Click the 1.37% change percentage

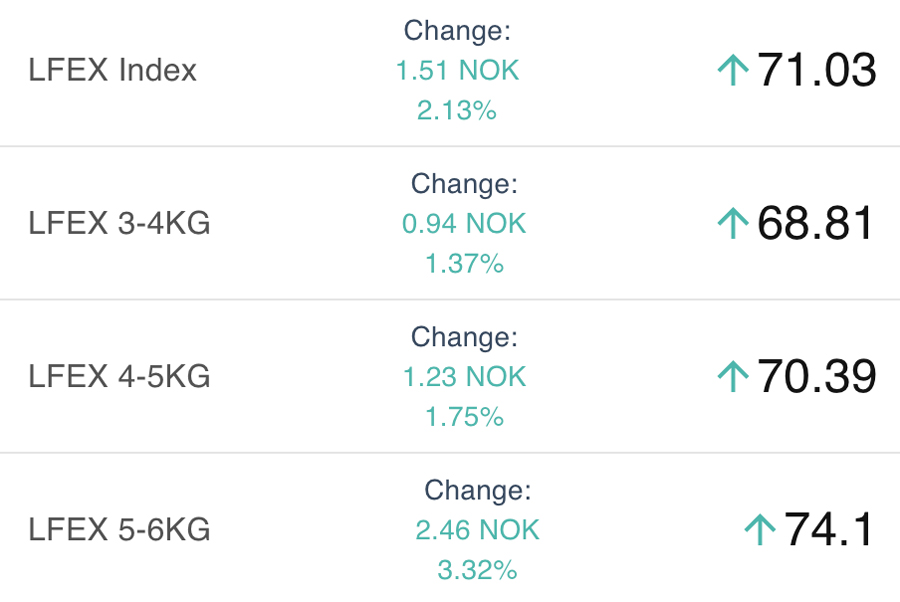pyautogui.click(x=464, y=263)
